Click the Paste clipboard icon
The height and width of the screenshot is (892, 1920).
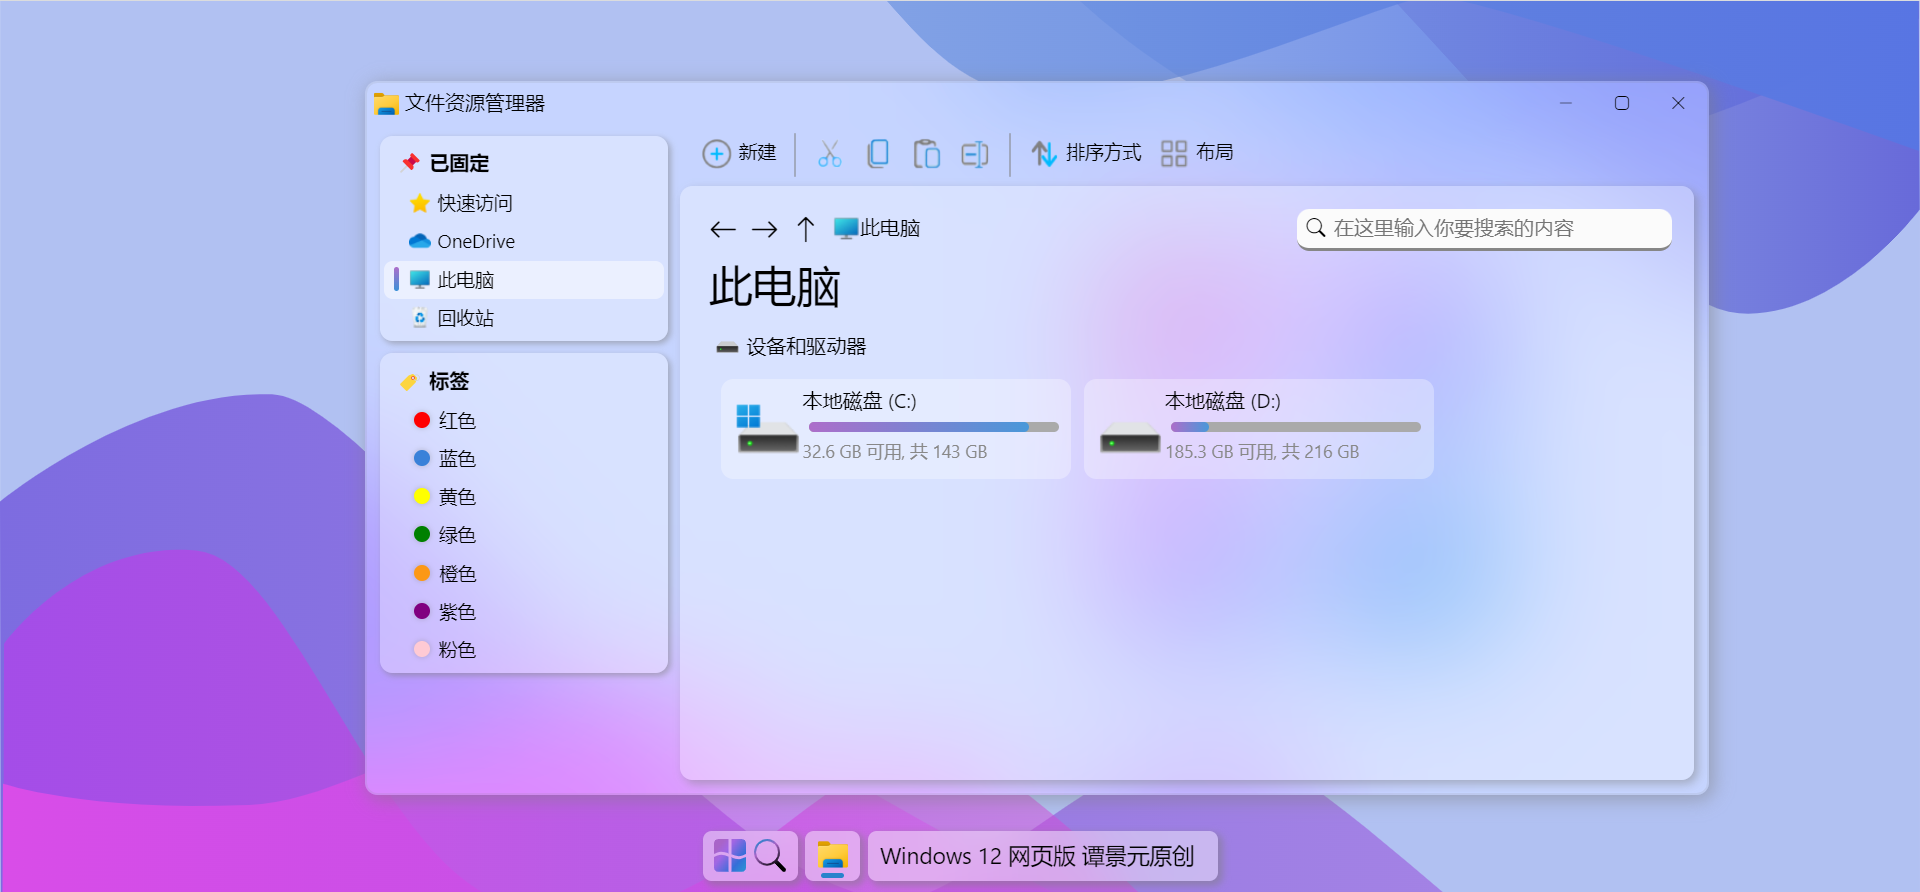click(926, 153)
